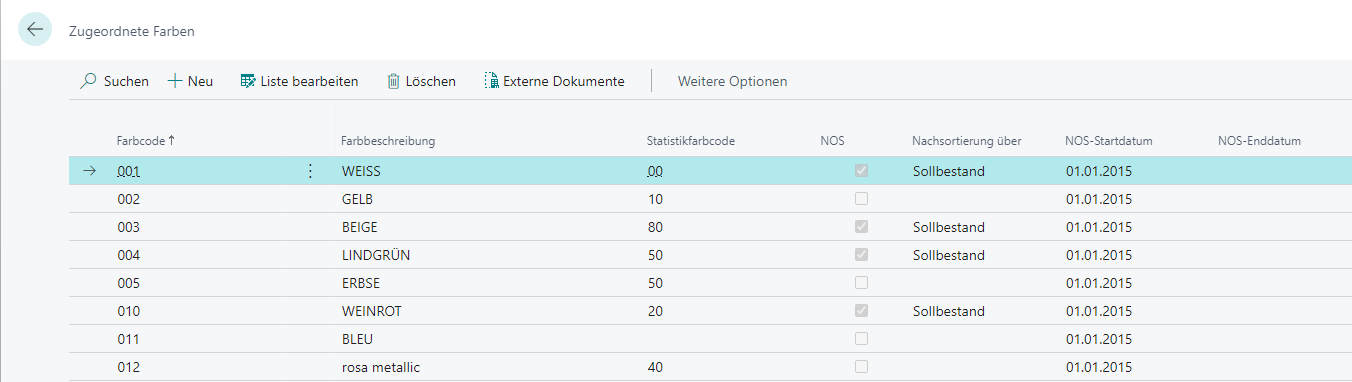Image resolution: width=1352 pixels, height=382 pixels.
Task: Click the Löschen trash icon
Action: coord(393,81)
